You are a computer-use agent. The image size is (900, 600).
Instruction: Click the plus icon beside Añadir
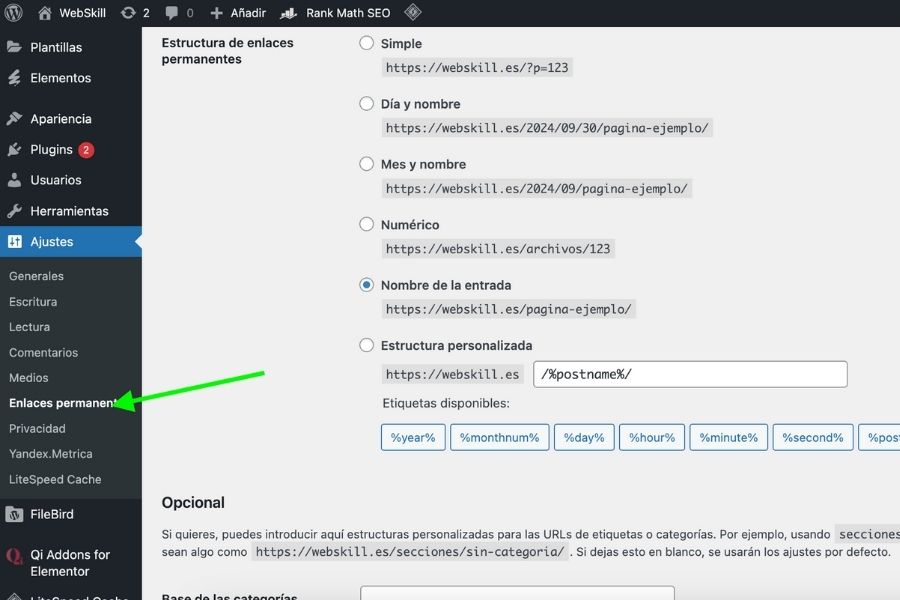click(x=216, y=13)
